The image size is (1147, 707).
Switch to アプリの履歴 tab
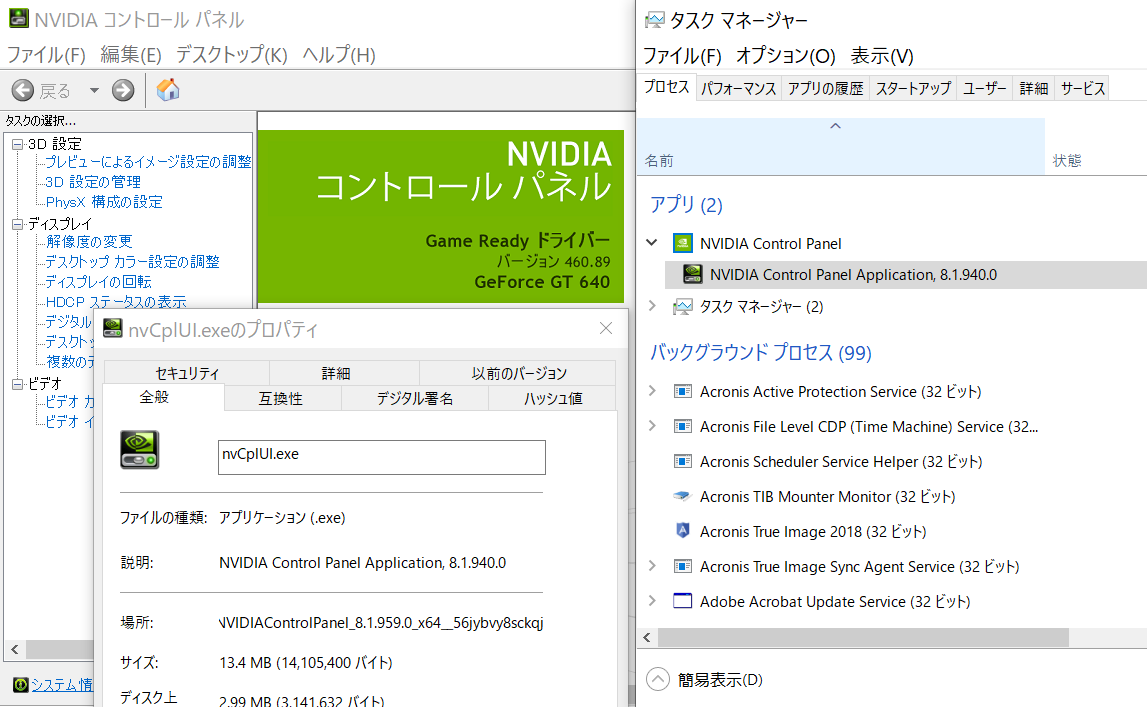(825, 88)
